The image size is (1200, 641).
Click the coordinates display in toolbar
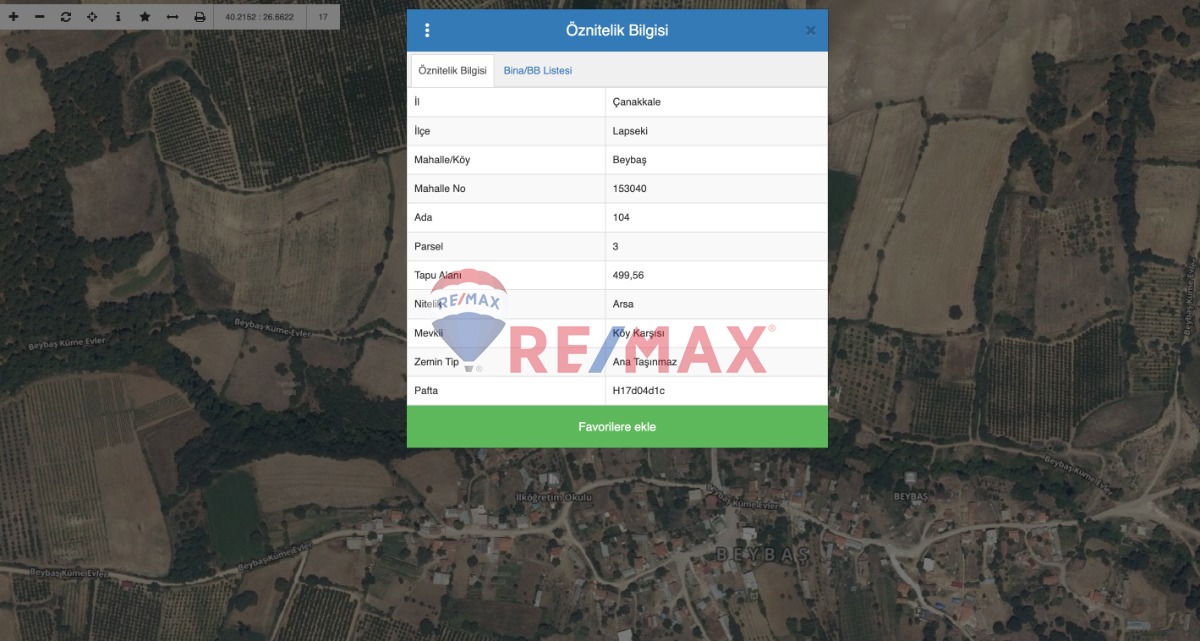[x=260, y=17]
